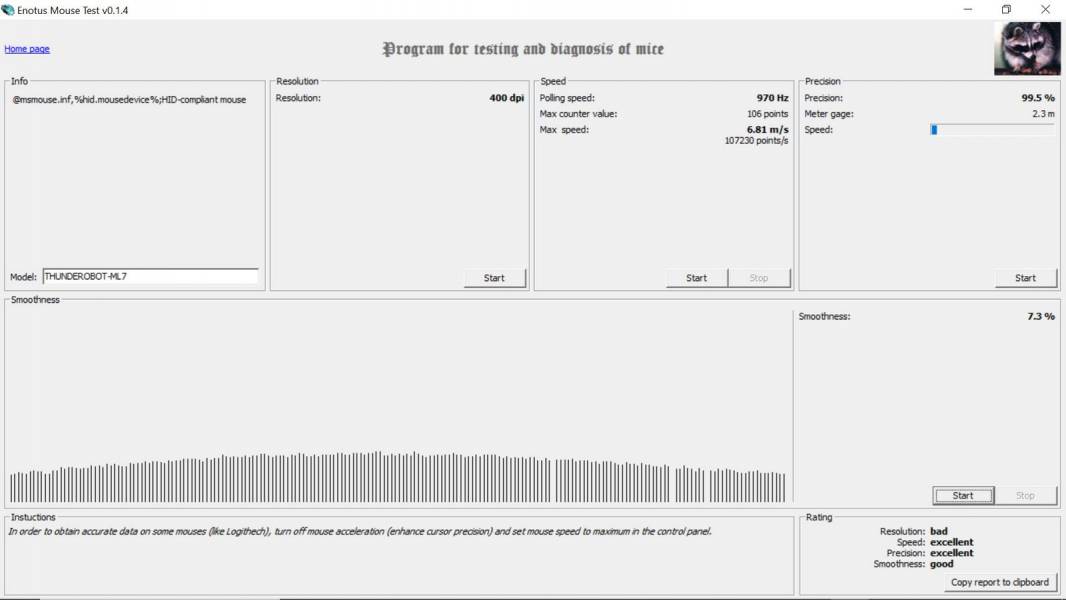This screenshot has height=600, width=1066.
Task: Click the 'Max speed:' label
Action: [564, 130]
